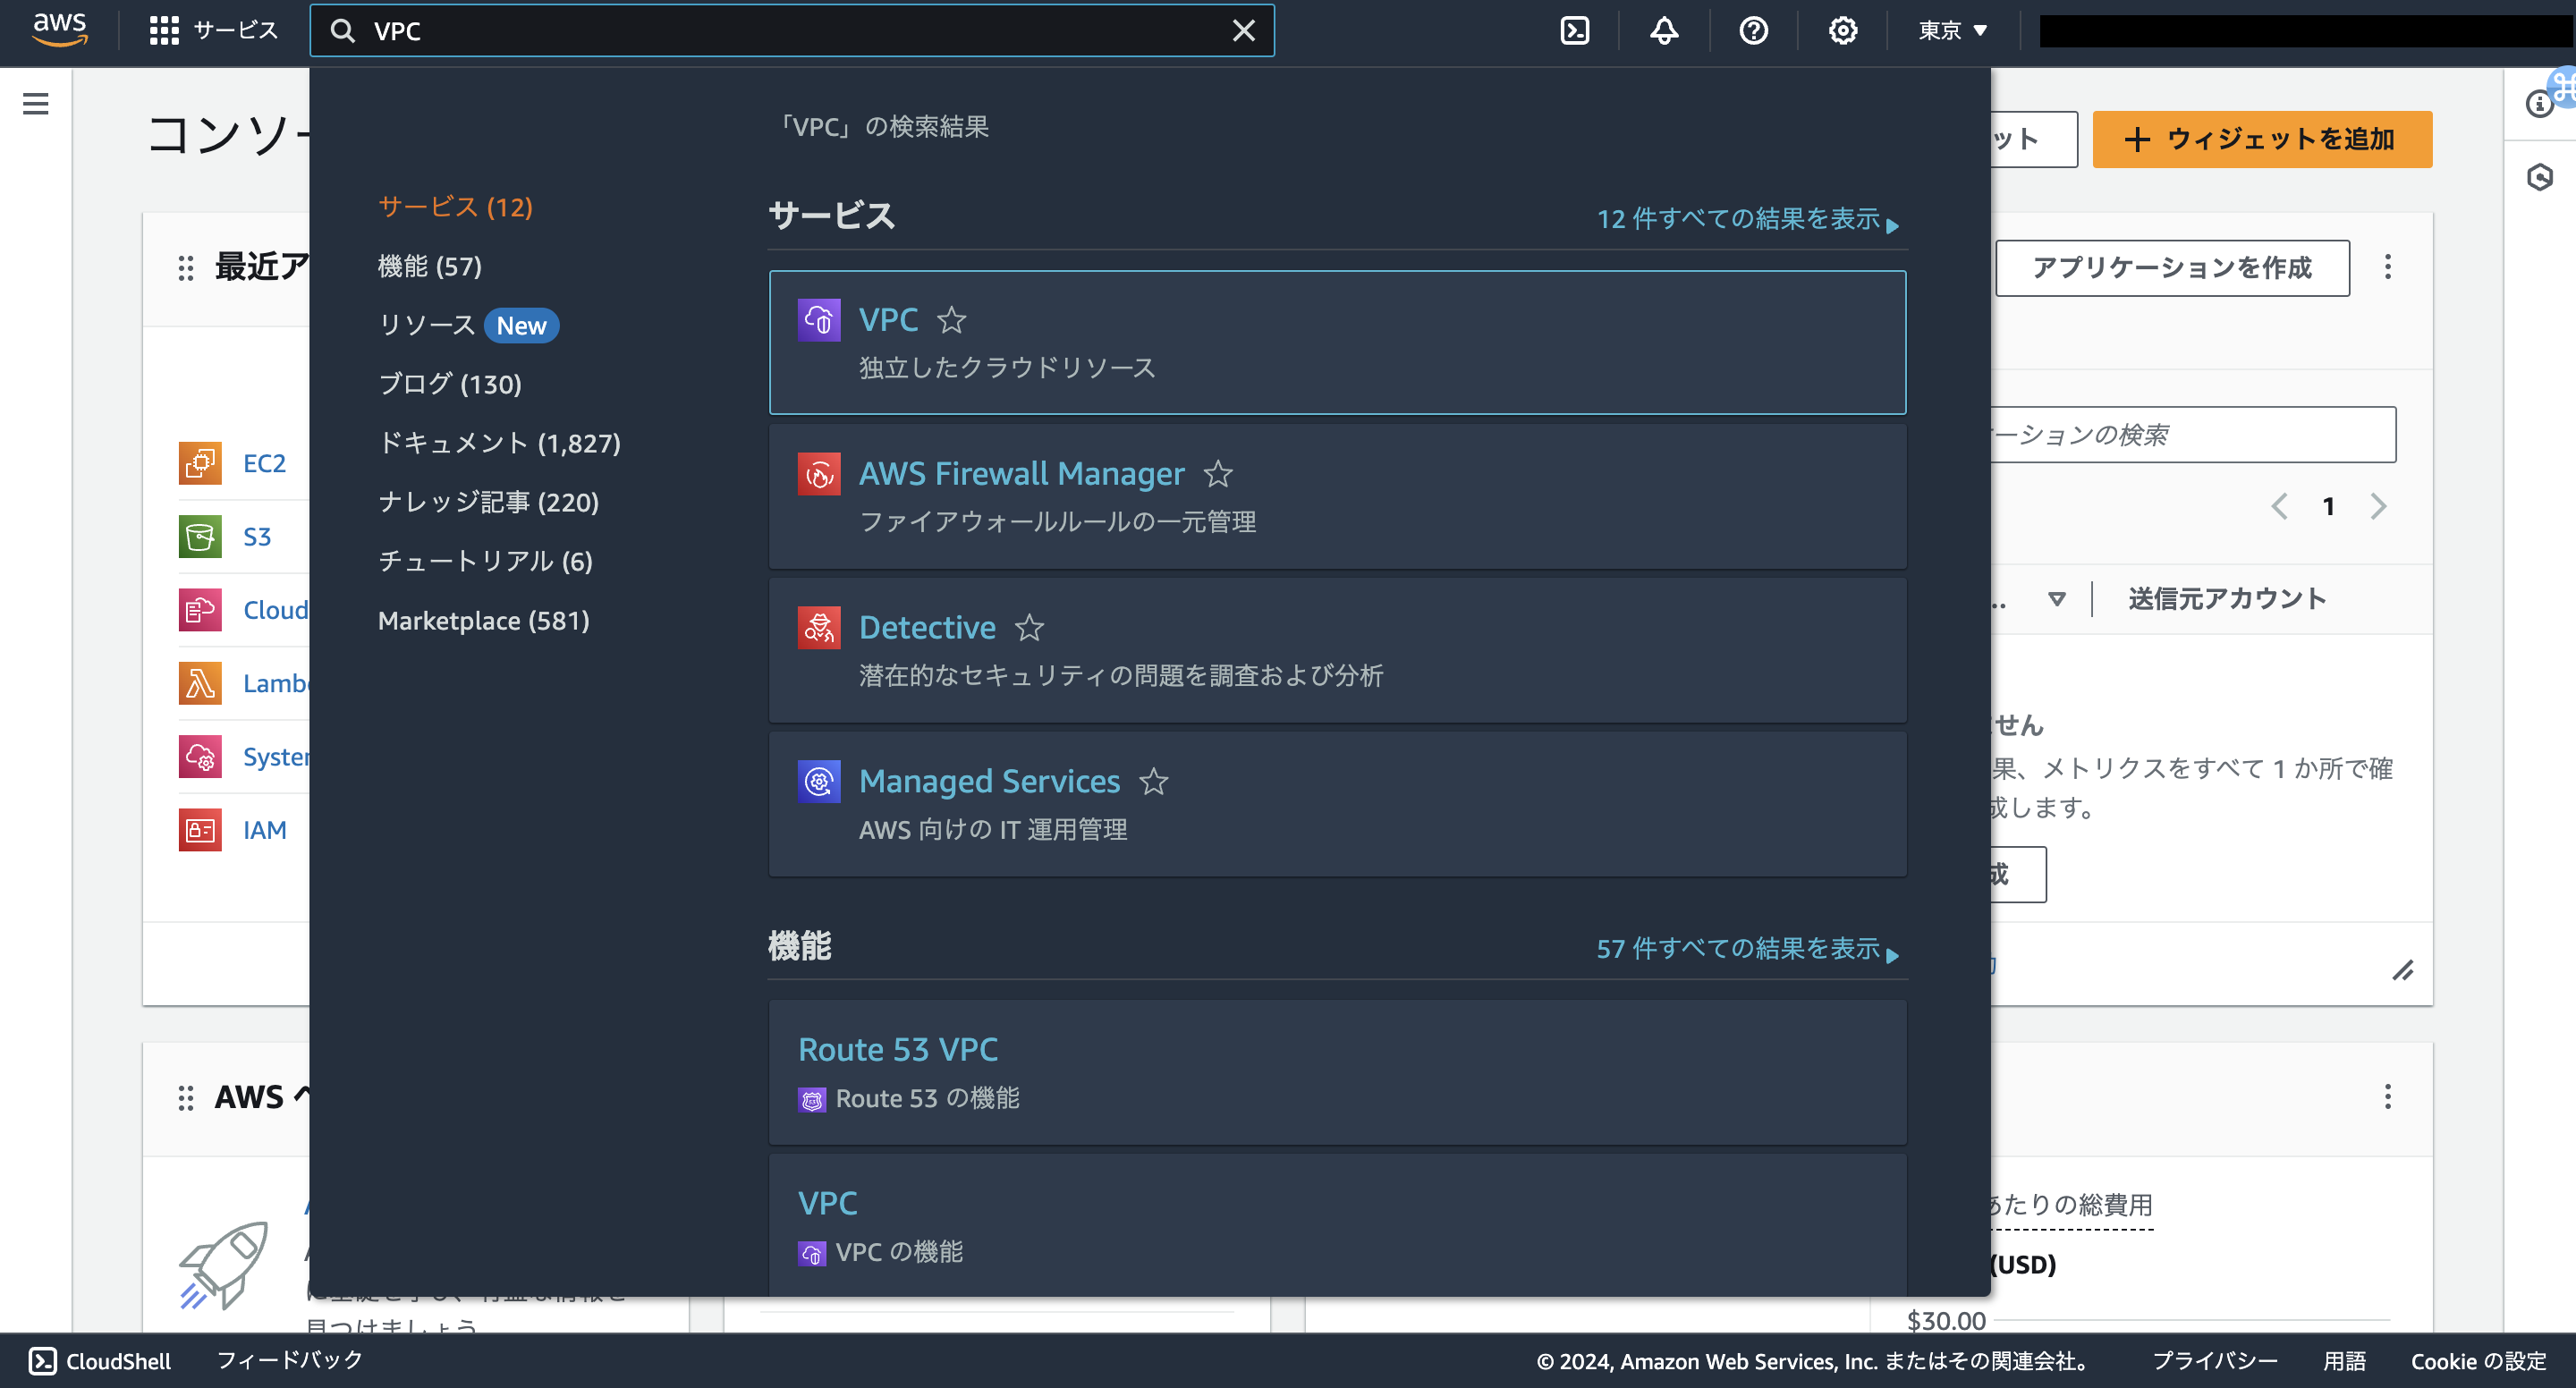Image resolution: width=2576 pixels, height=1388 pixels.
Task: Open the help question mark menu
Action: pyautogui.click(x=1753, y=31)
